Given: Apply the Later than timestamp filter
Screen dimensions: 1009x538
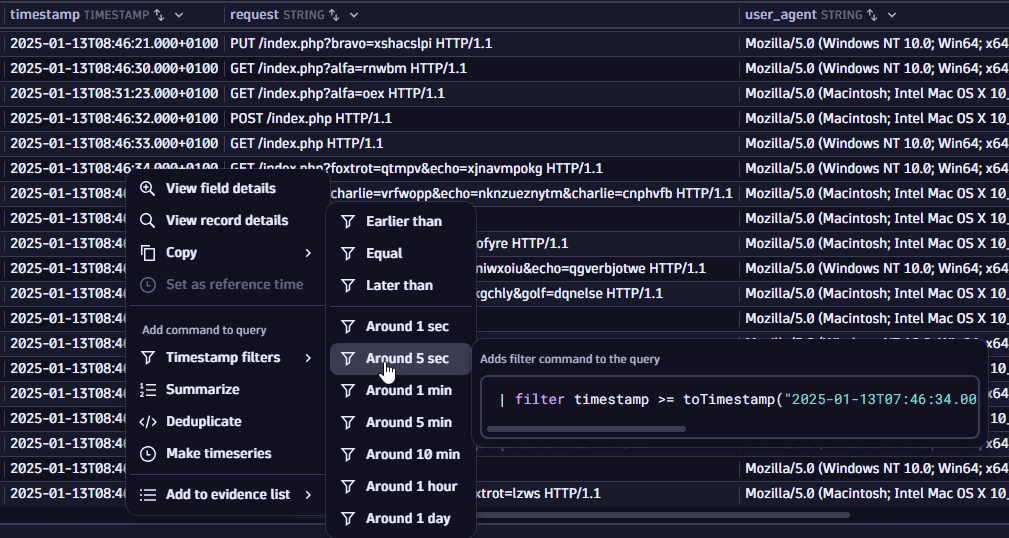Looking at the screenshot, I should tap(401, 286).
